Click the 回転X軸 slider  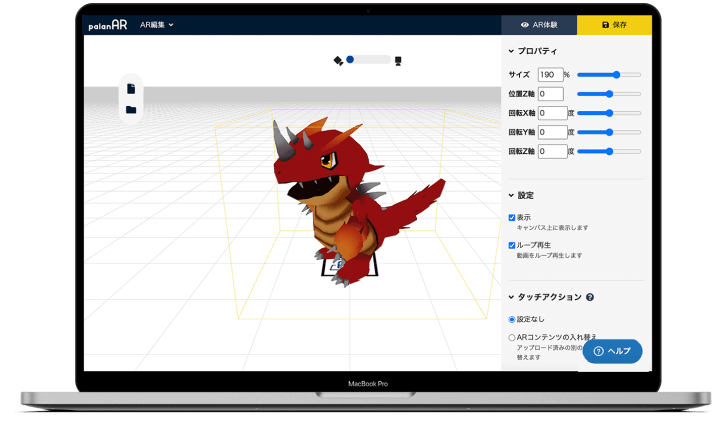[x=609, y=113]
